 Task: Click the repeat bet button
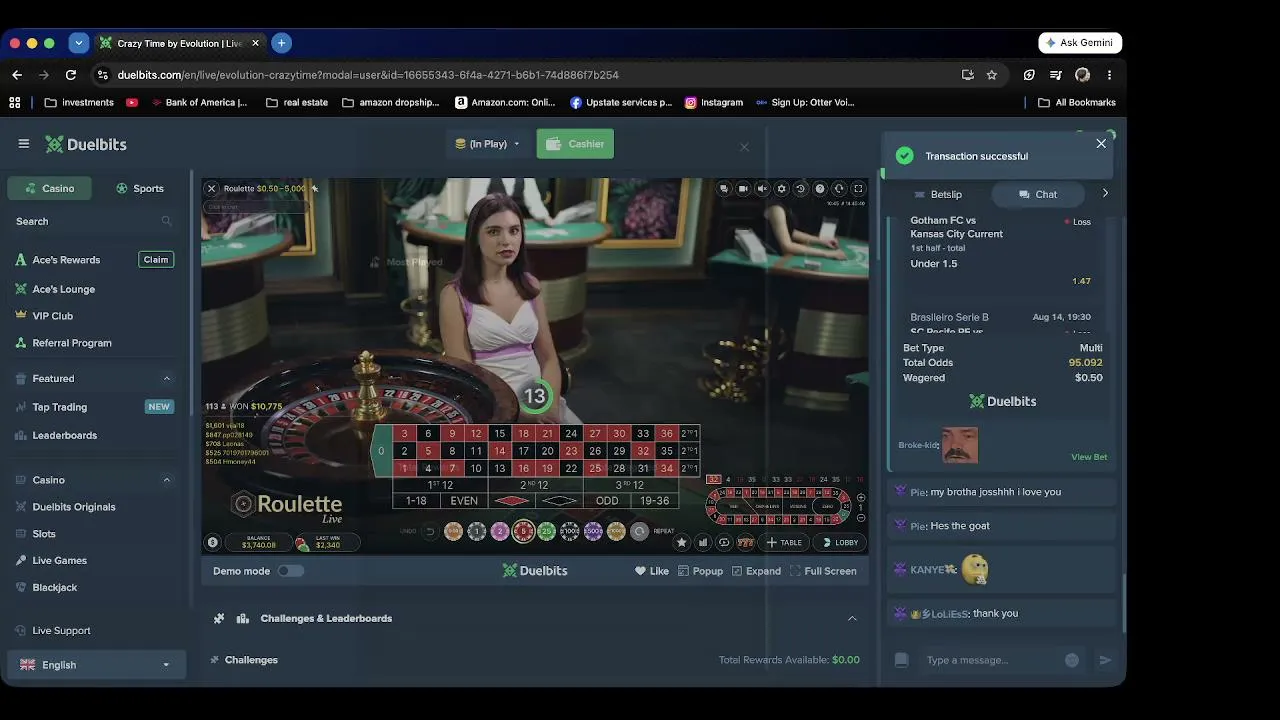(x=640, y=531)
